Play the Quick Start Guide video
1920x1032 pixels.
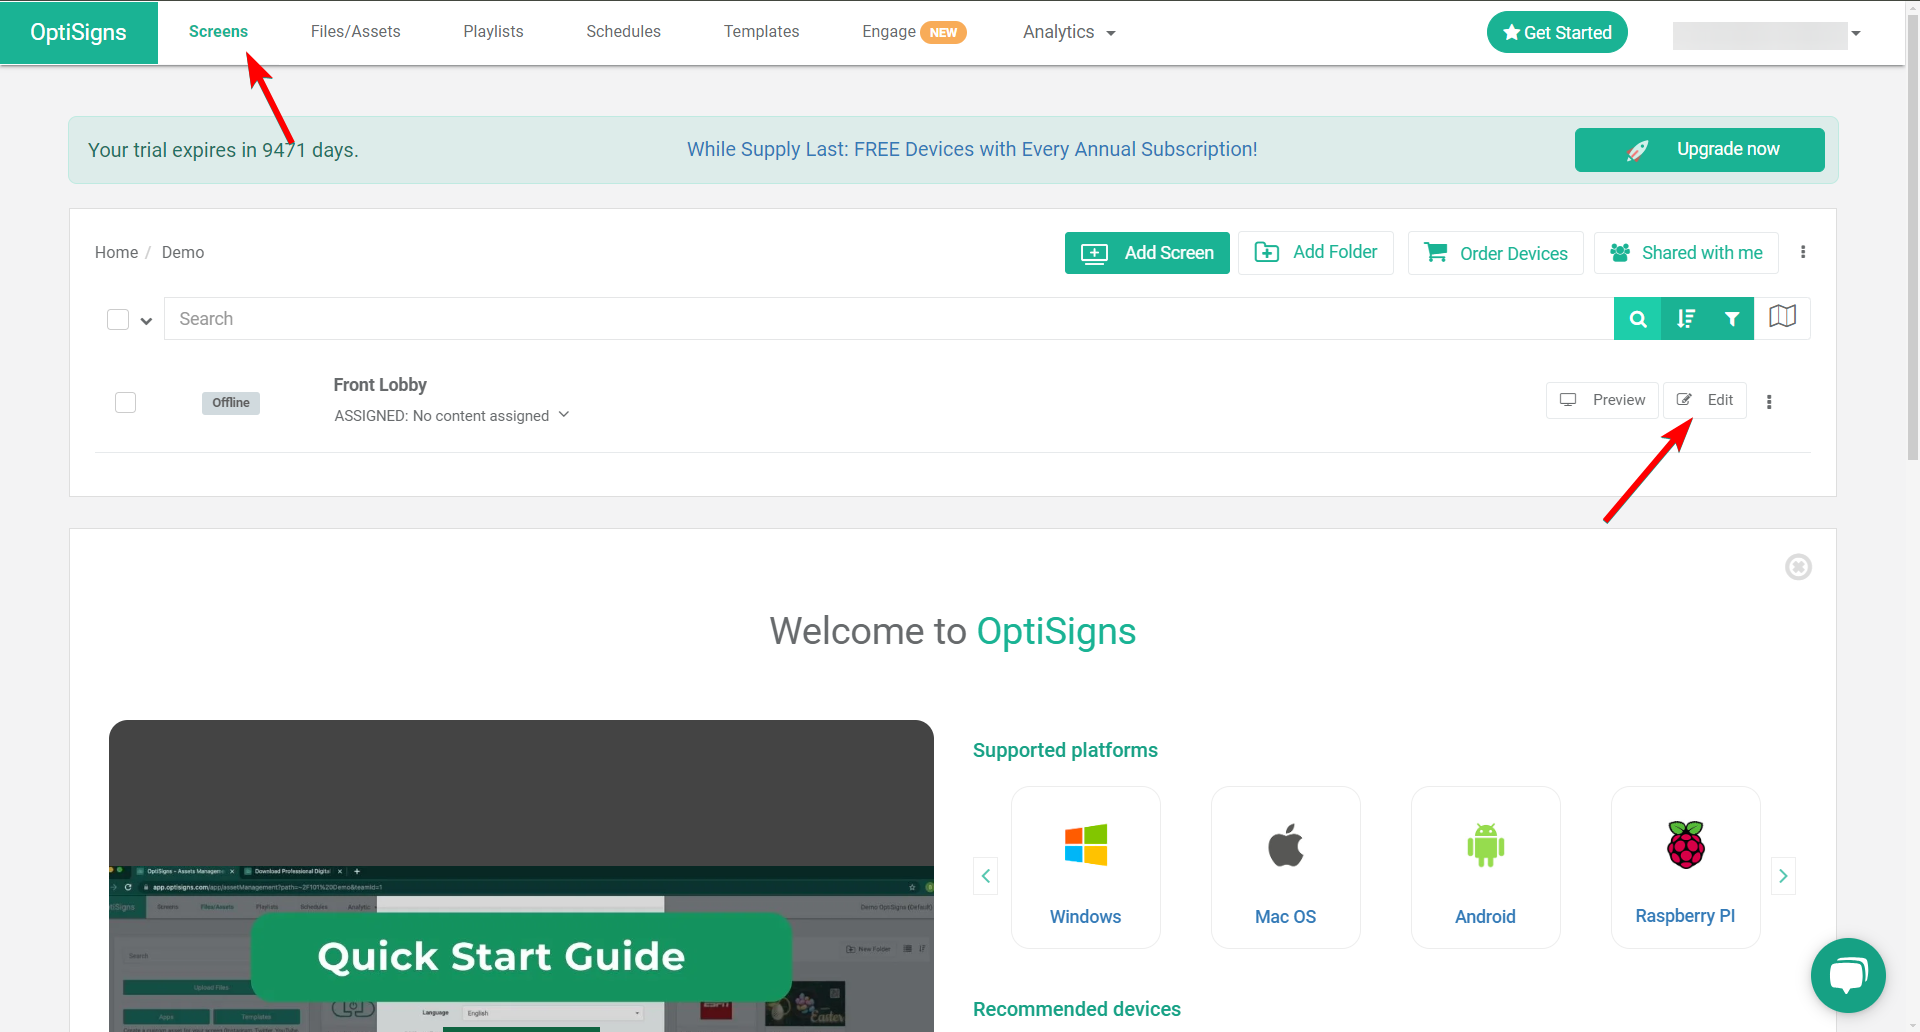coord(521,875)
